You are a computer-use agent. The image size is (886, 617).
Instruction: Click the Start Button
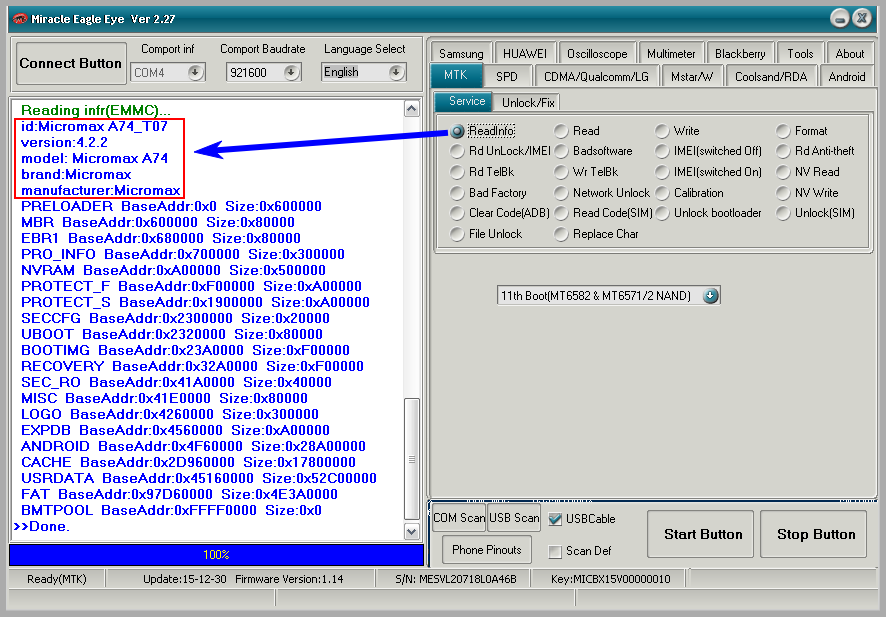(701, 534)
